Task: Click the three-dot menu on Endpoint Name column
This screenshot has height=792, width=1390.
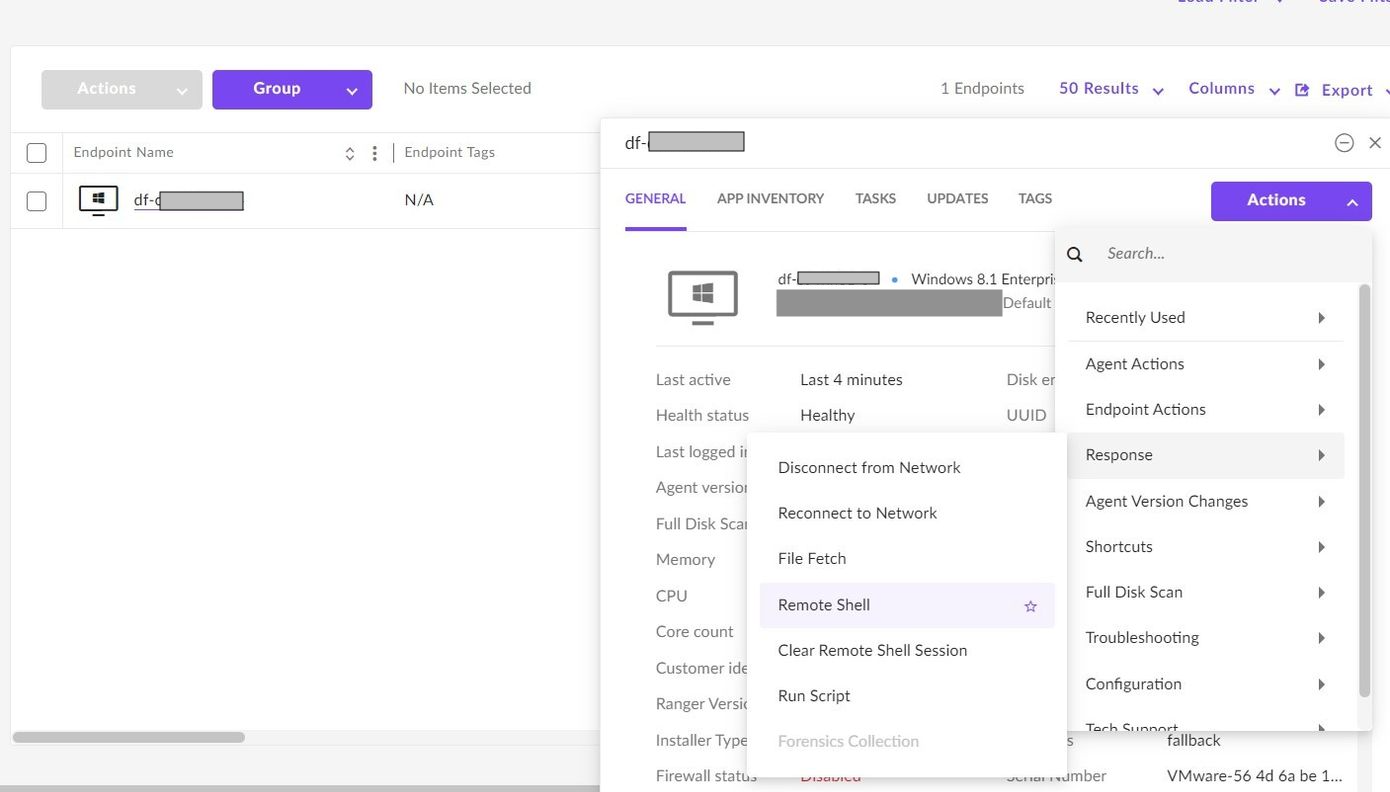Action: [374, 153]
